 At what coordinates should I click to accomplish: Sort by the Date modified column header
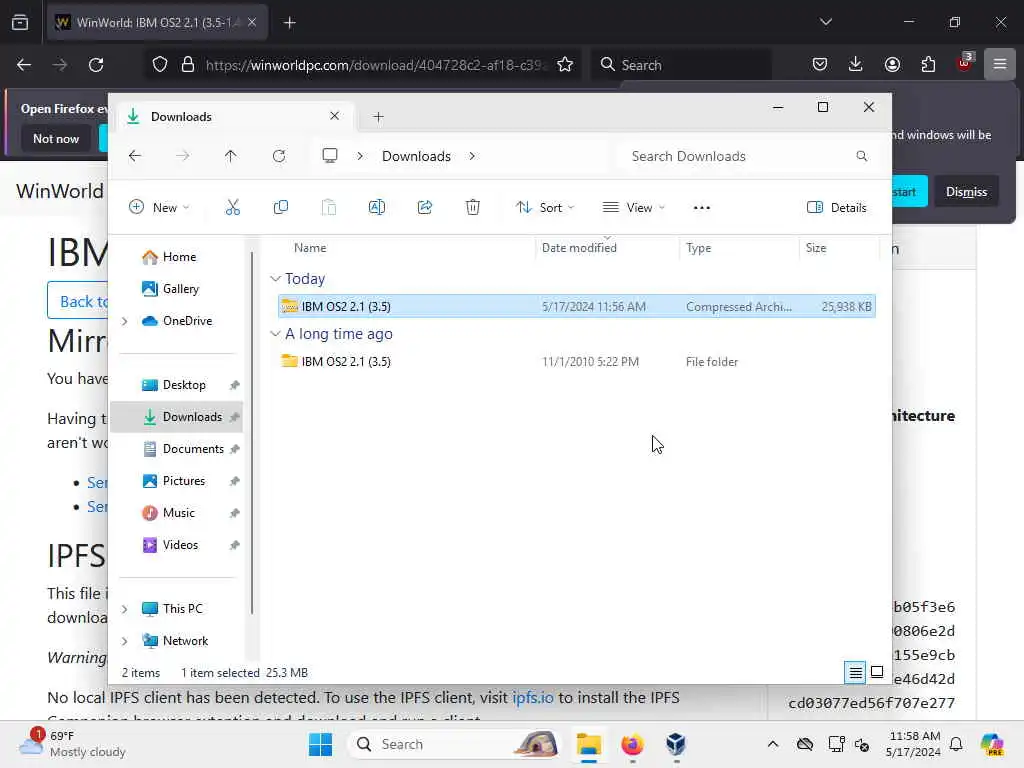pyautogui.click(x=579, y=248)
